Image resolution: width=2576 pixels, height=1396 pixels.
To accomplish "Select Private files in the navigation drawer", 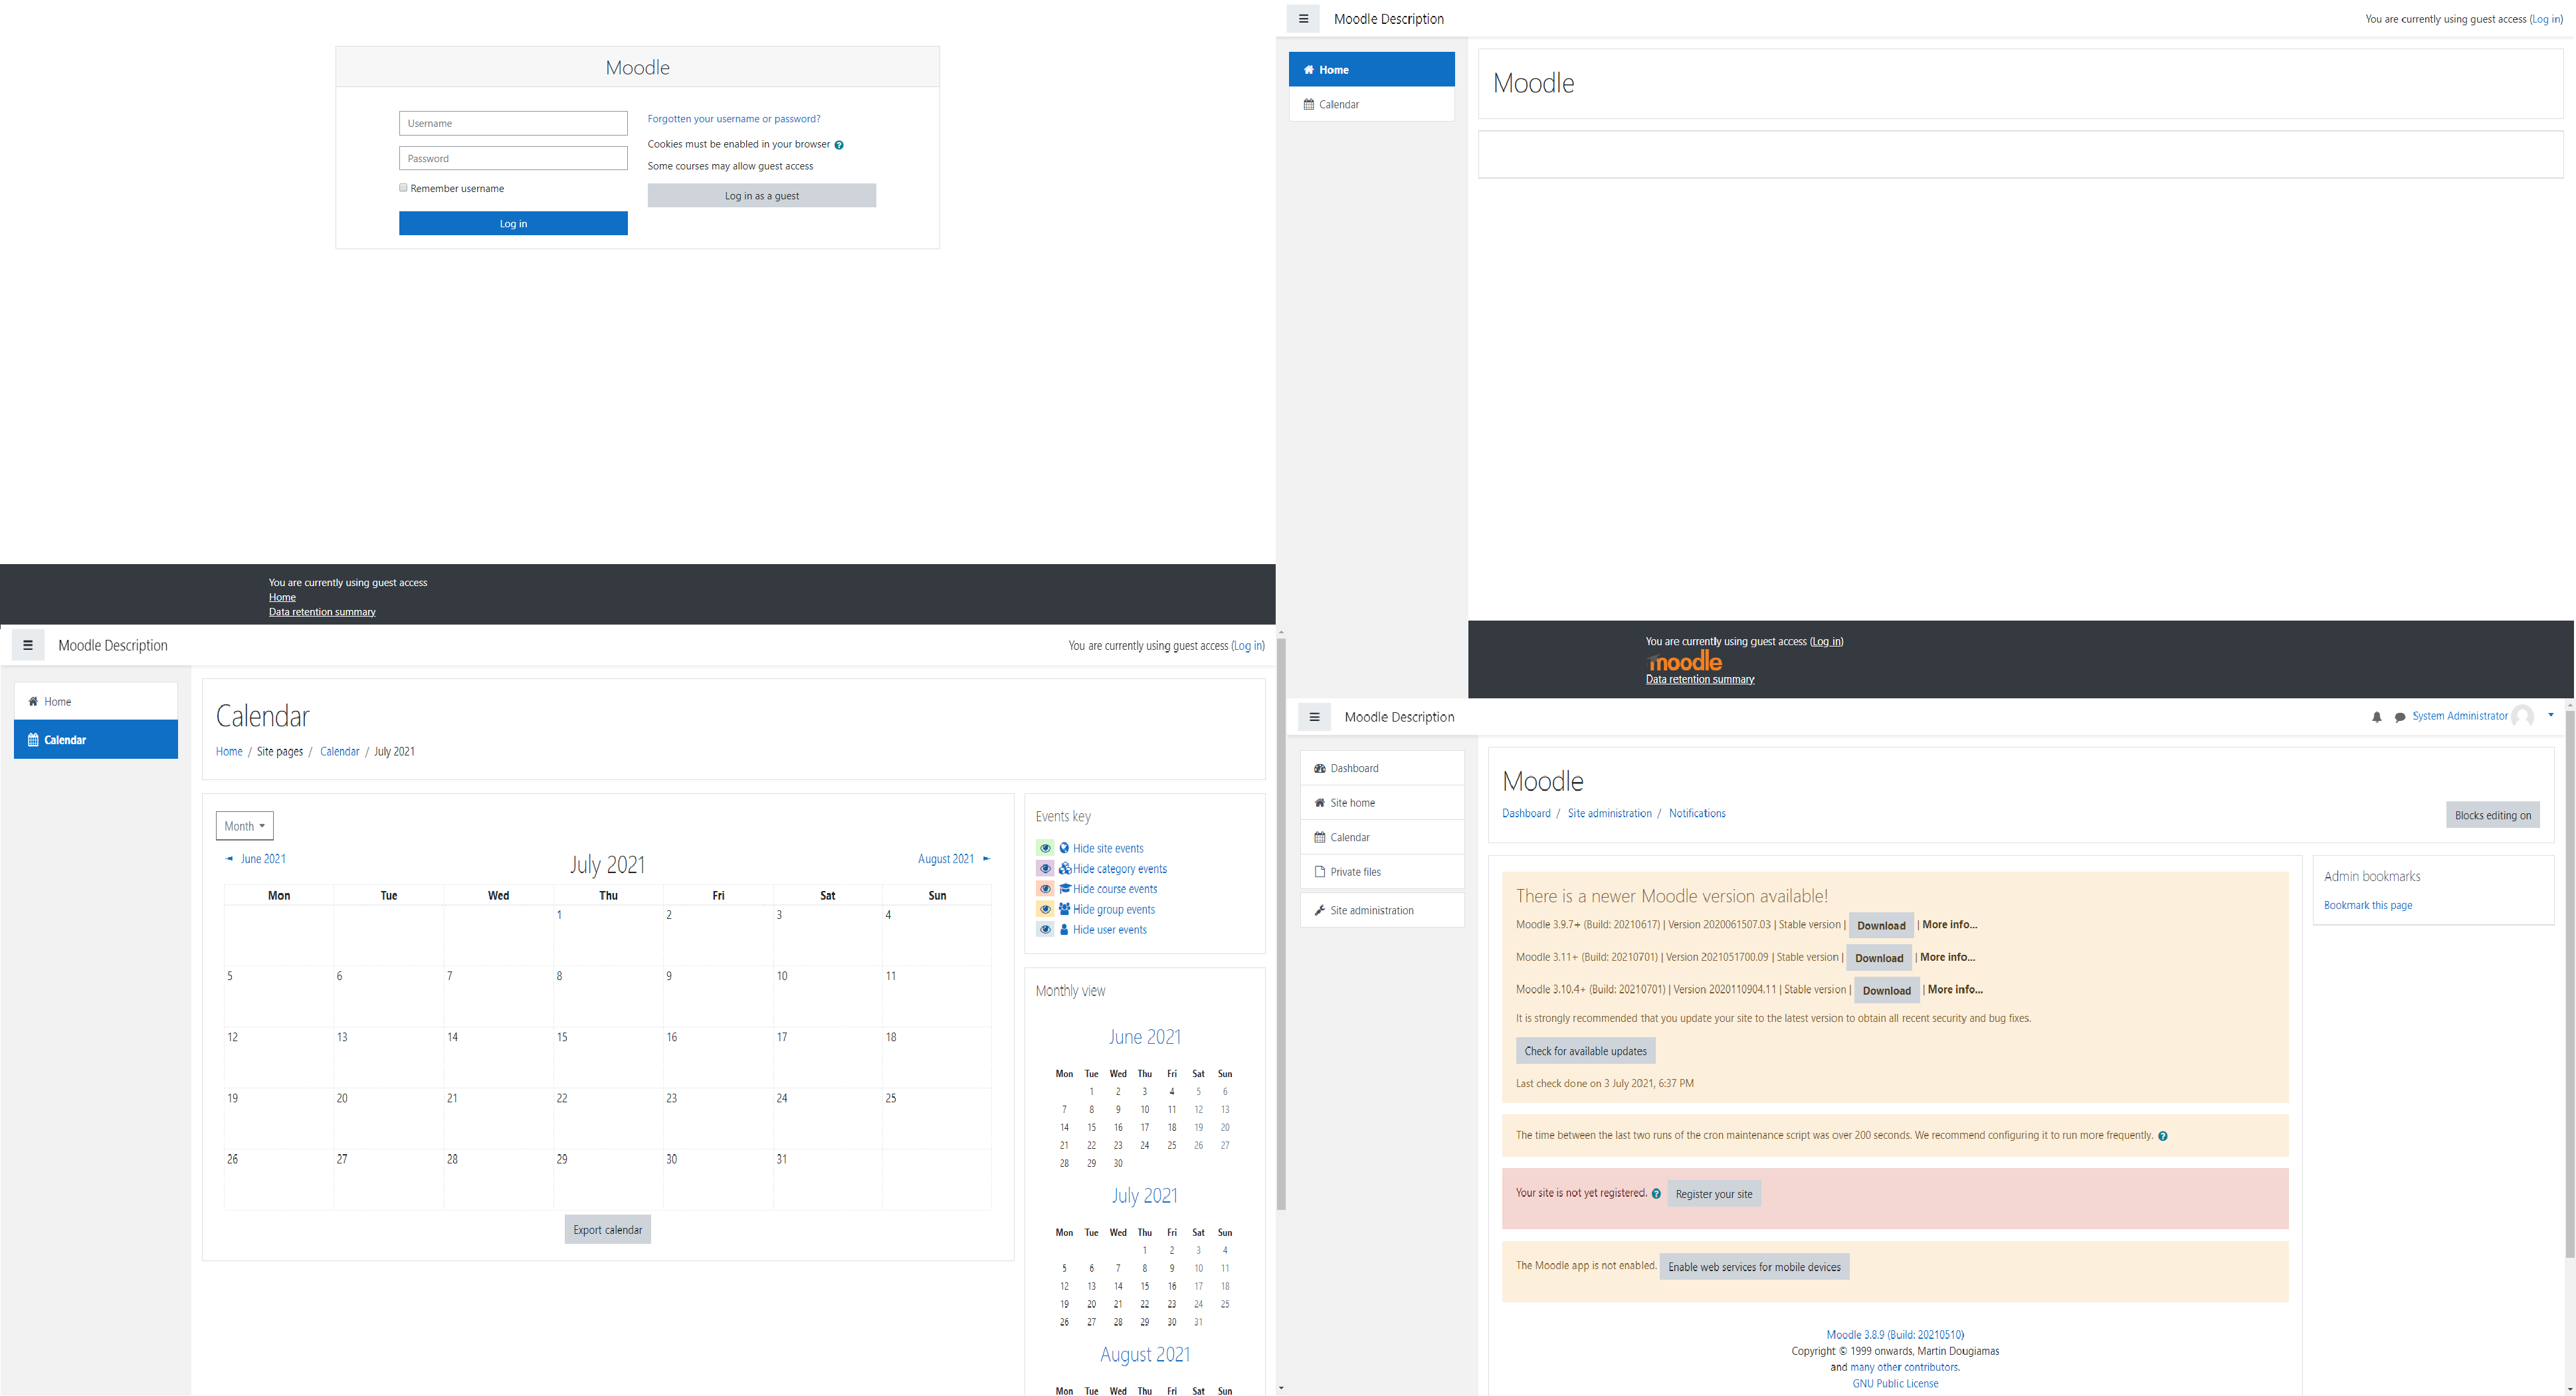I will pyautogui.click(x=1355, y=872).
